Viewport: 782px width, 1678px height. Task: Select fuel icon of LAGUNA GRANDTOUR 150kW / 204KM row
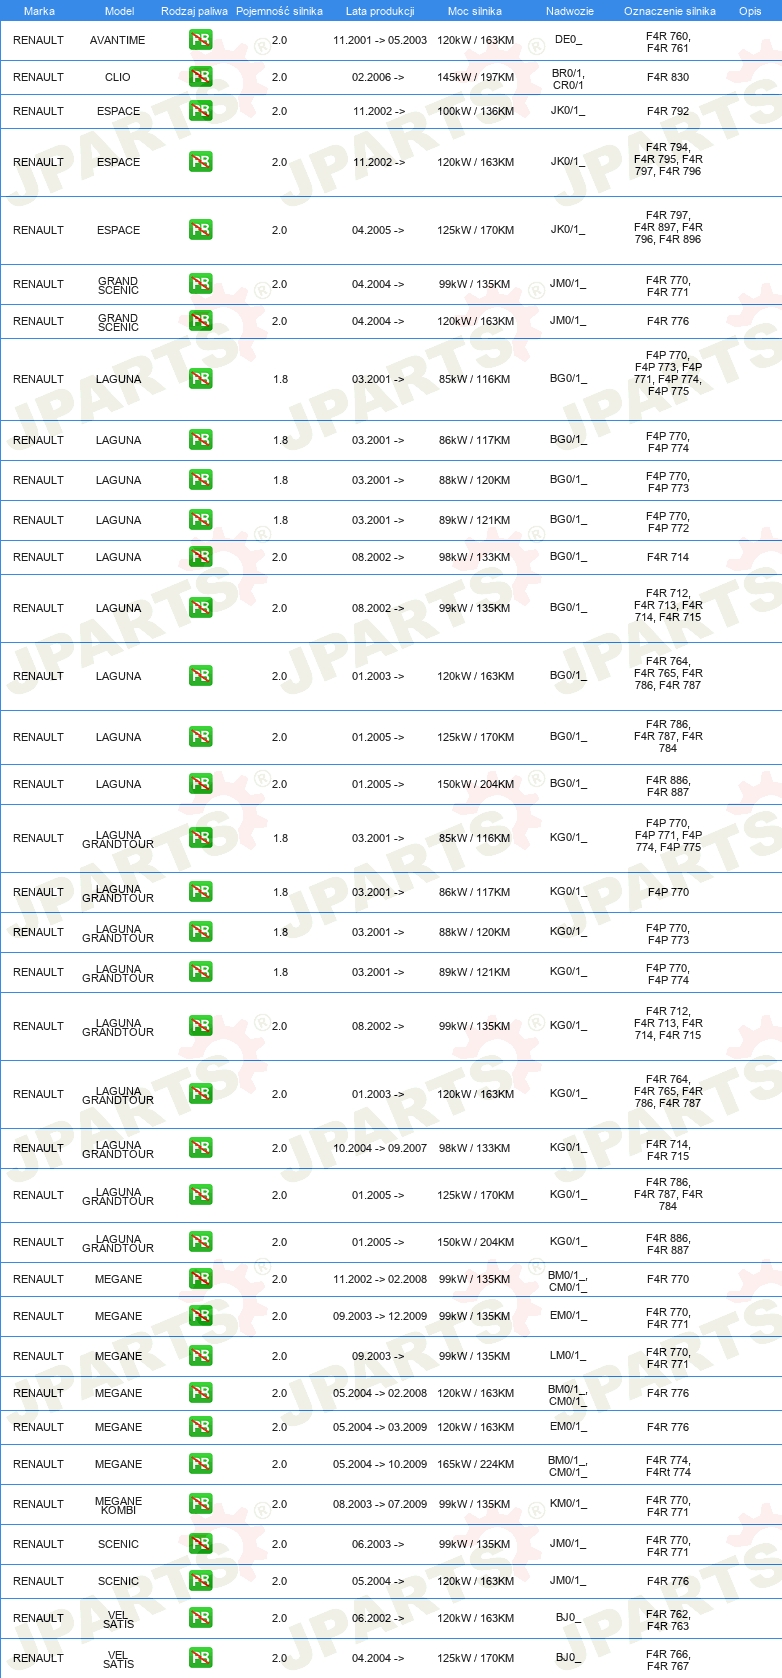200,1242
